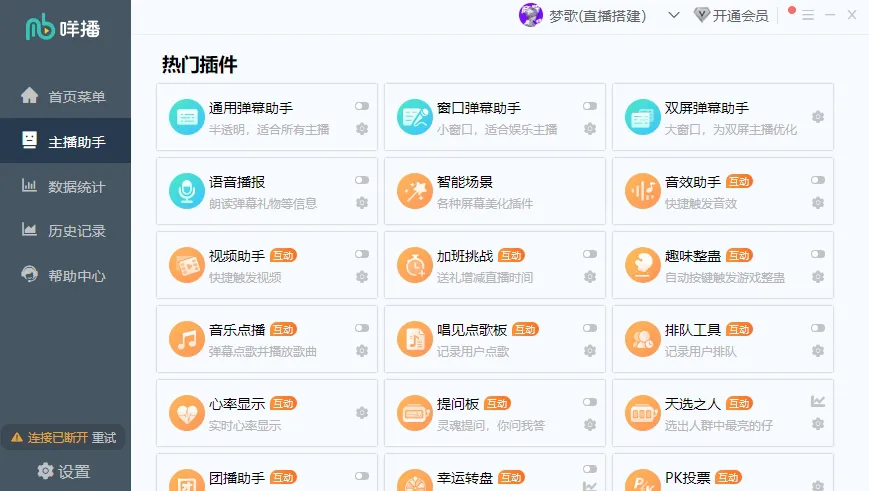Open settings gear for 趣味整蛊
This screenshot has width=869, height=491.
(x=817, y=277)
